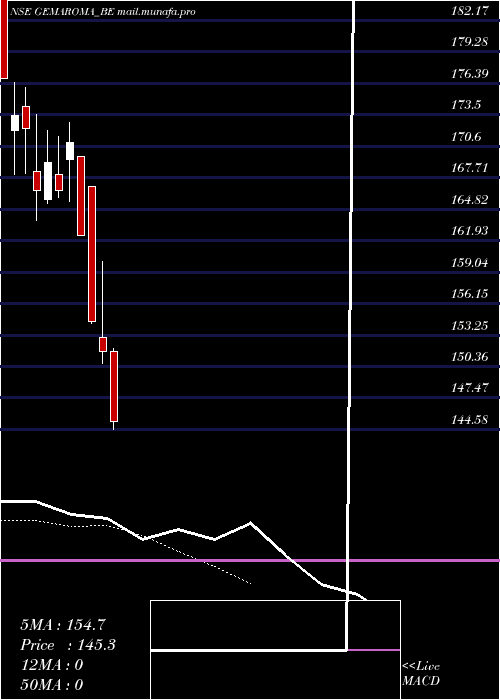Click price label 161.93
The height and width of the screenshot is (700, 500).
pyautogui.click(x=470, y=231)
